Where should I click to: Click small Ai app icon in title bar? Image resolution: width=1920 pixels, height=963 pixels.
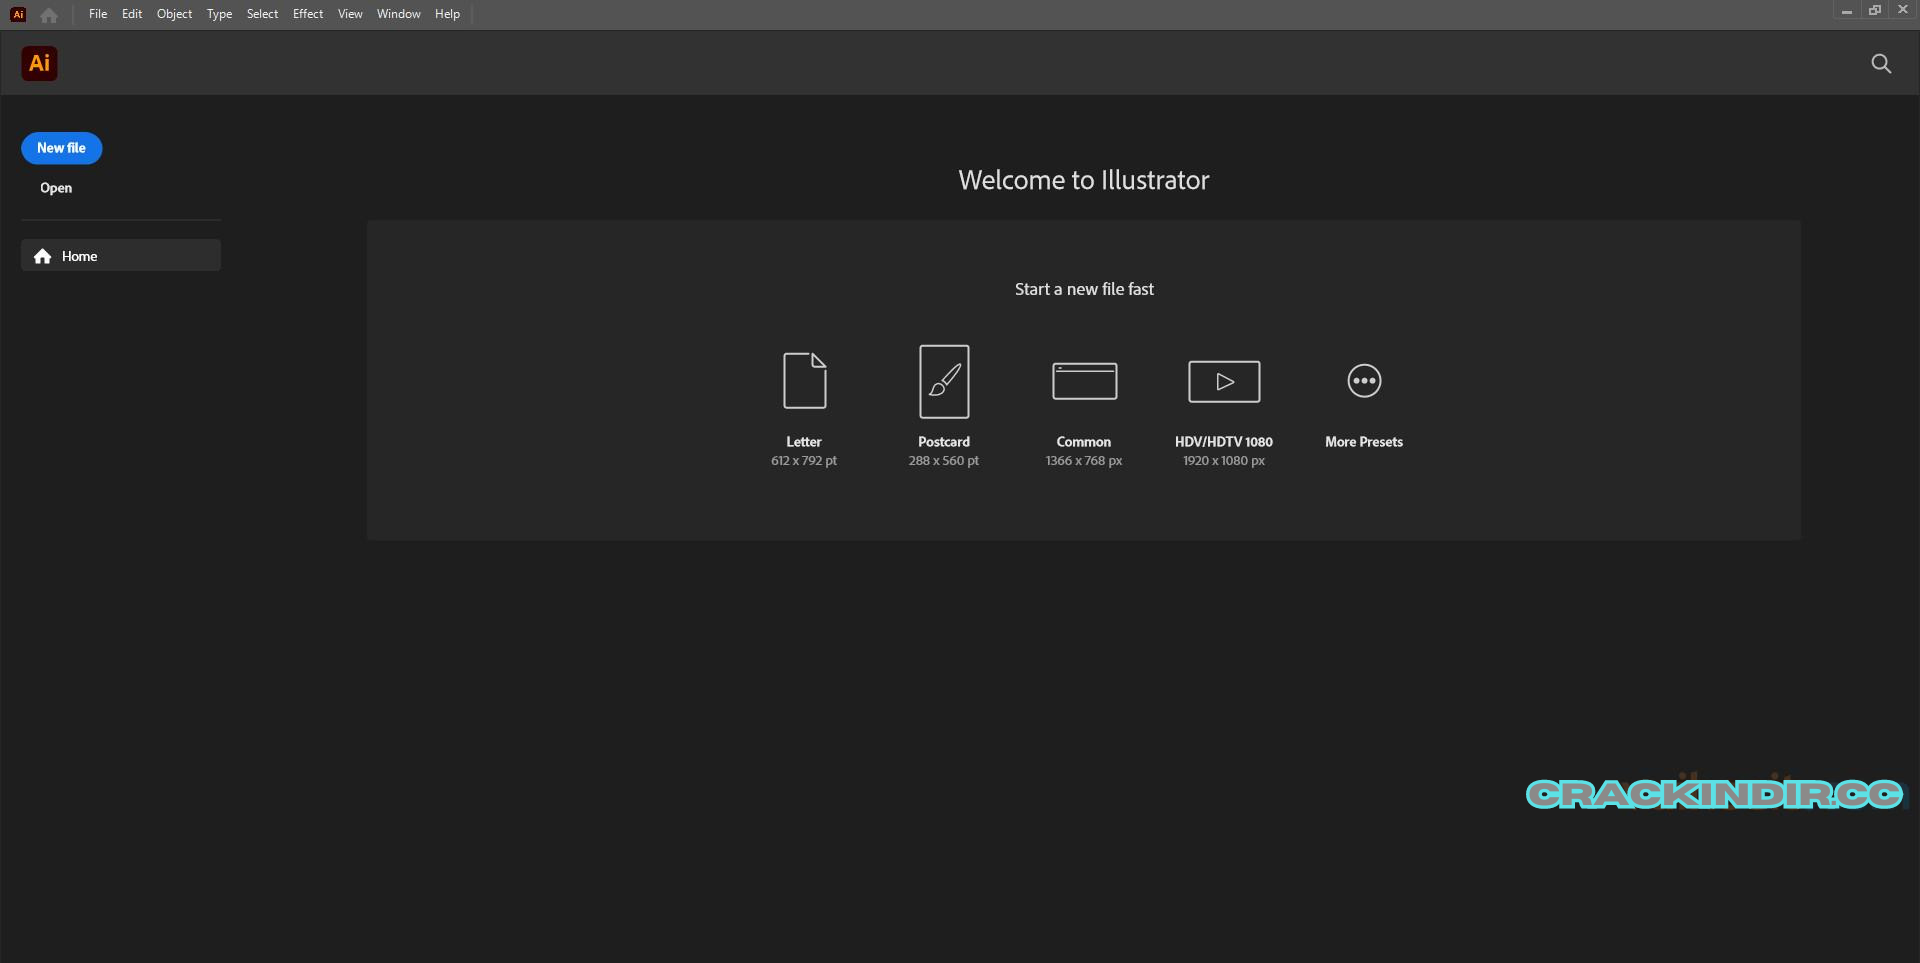18,14
